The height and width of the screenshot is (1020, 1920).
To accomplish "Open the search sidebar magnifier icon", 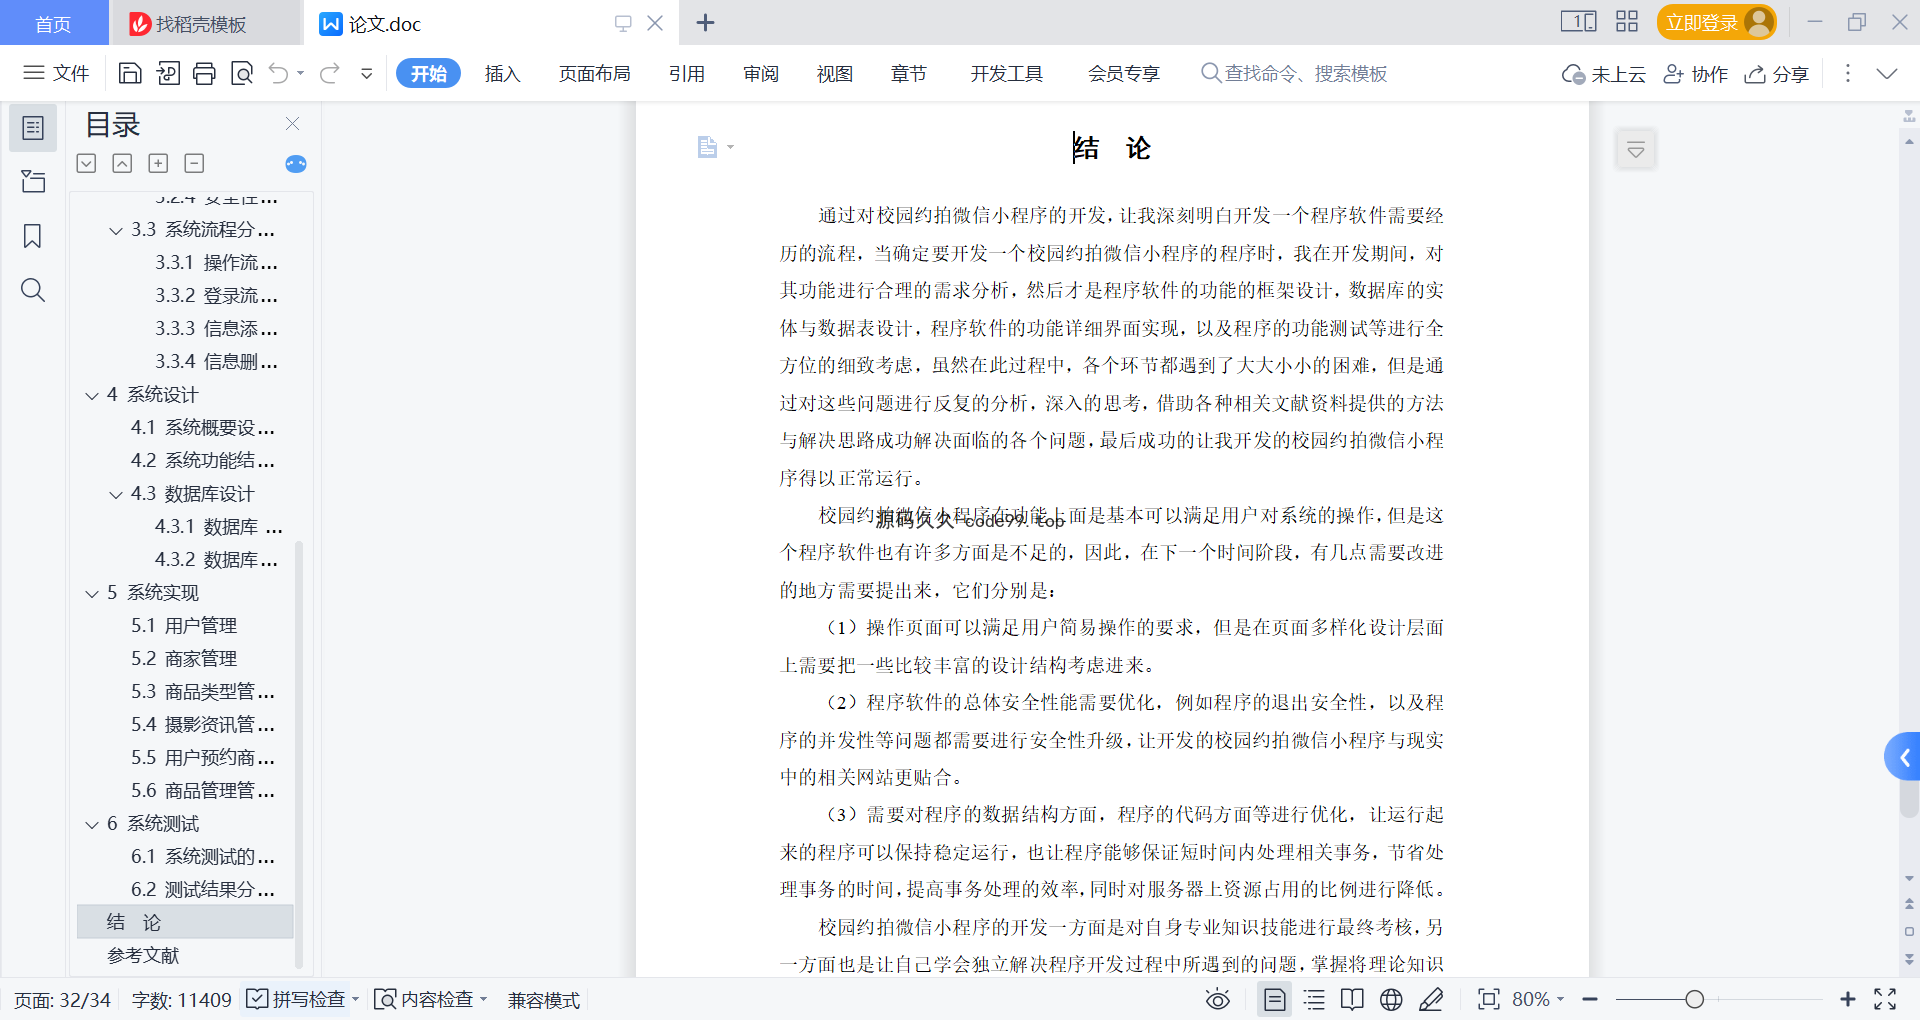I will 33,290.
